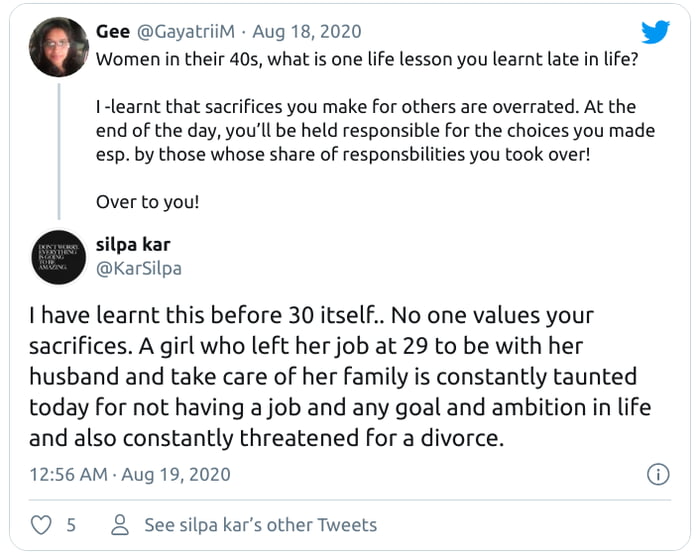Open Gee's profile picture

tap(59, 47)
